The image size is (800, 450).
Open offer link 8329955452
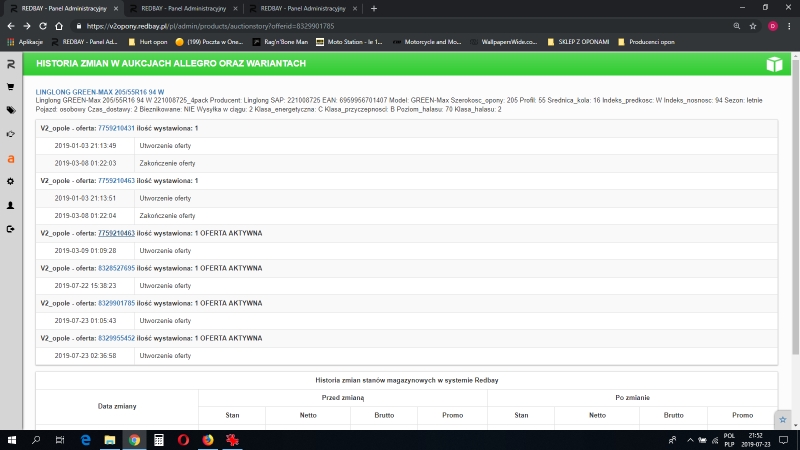(x=116, y=338)
